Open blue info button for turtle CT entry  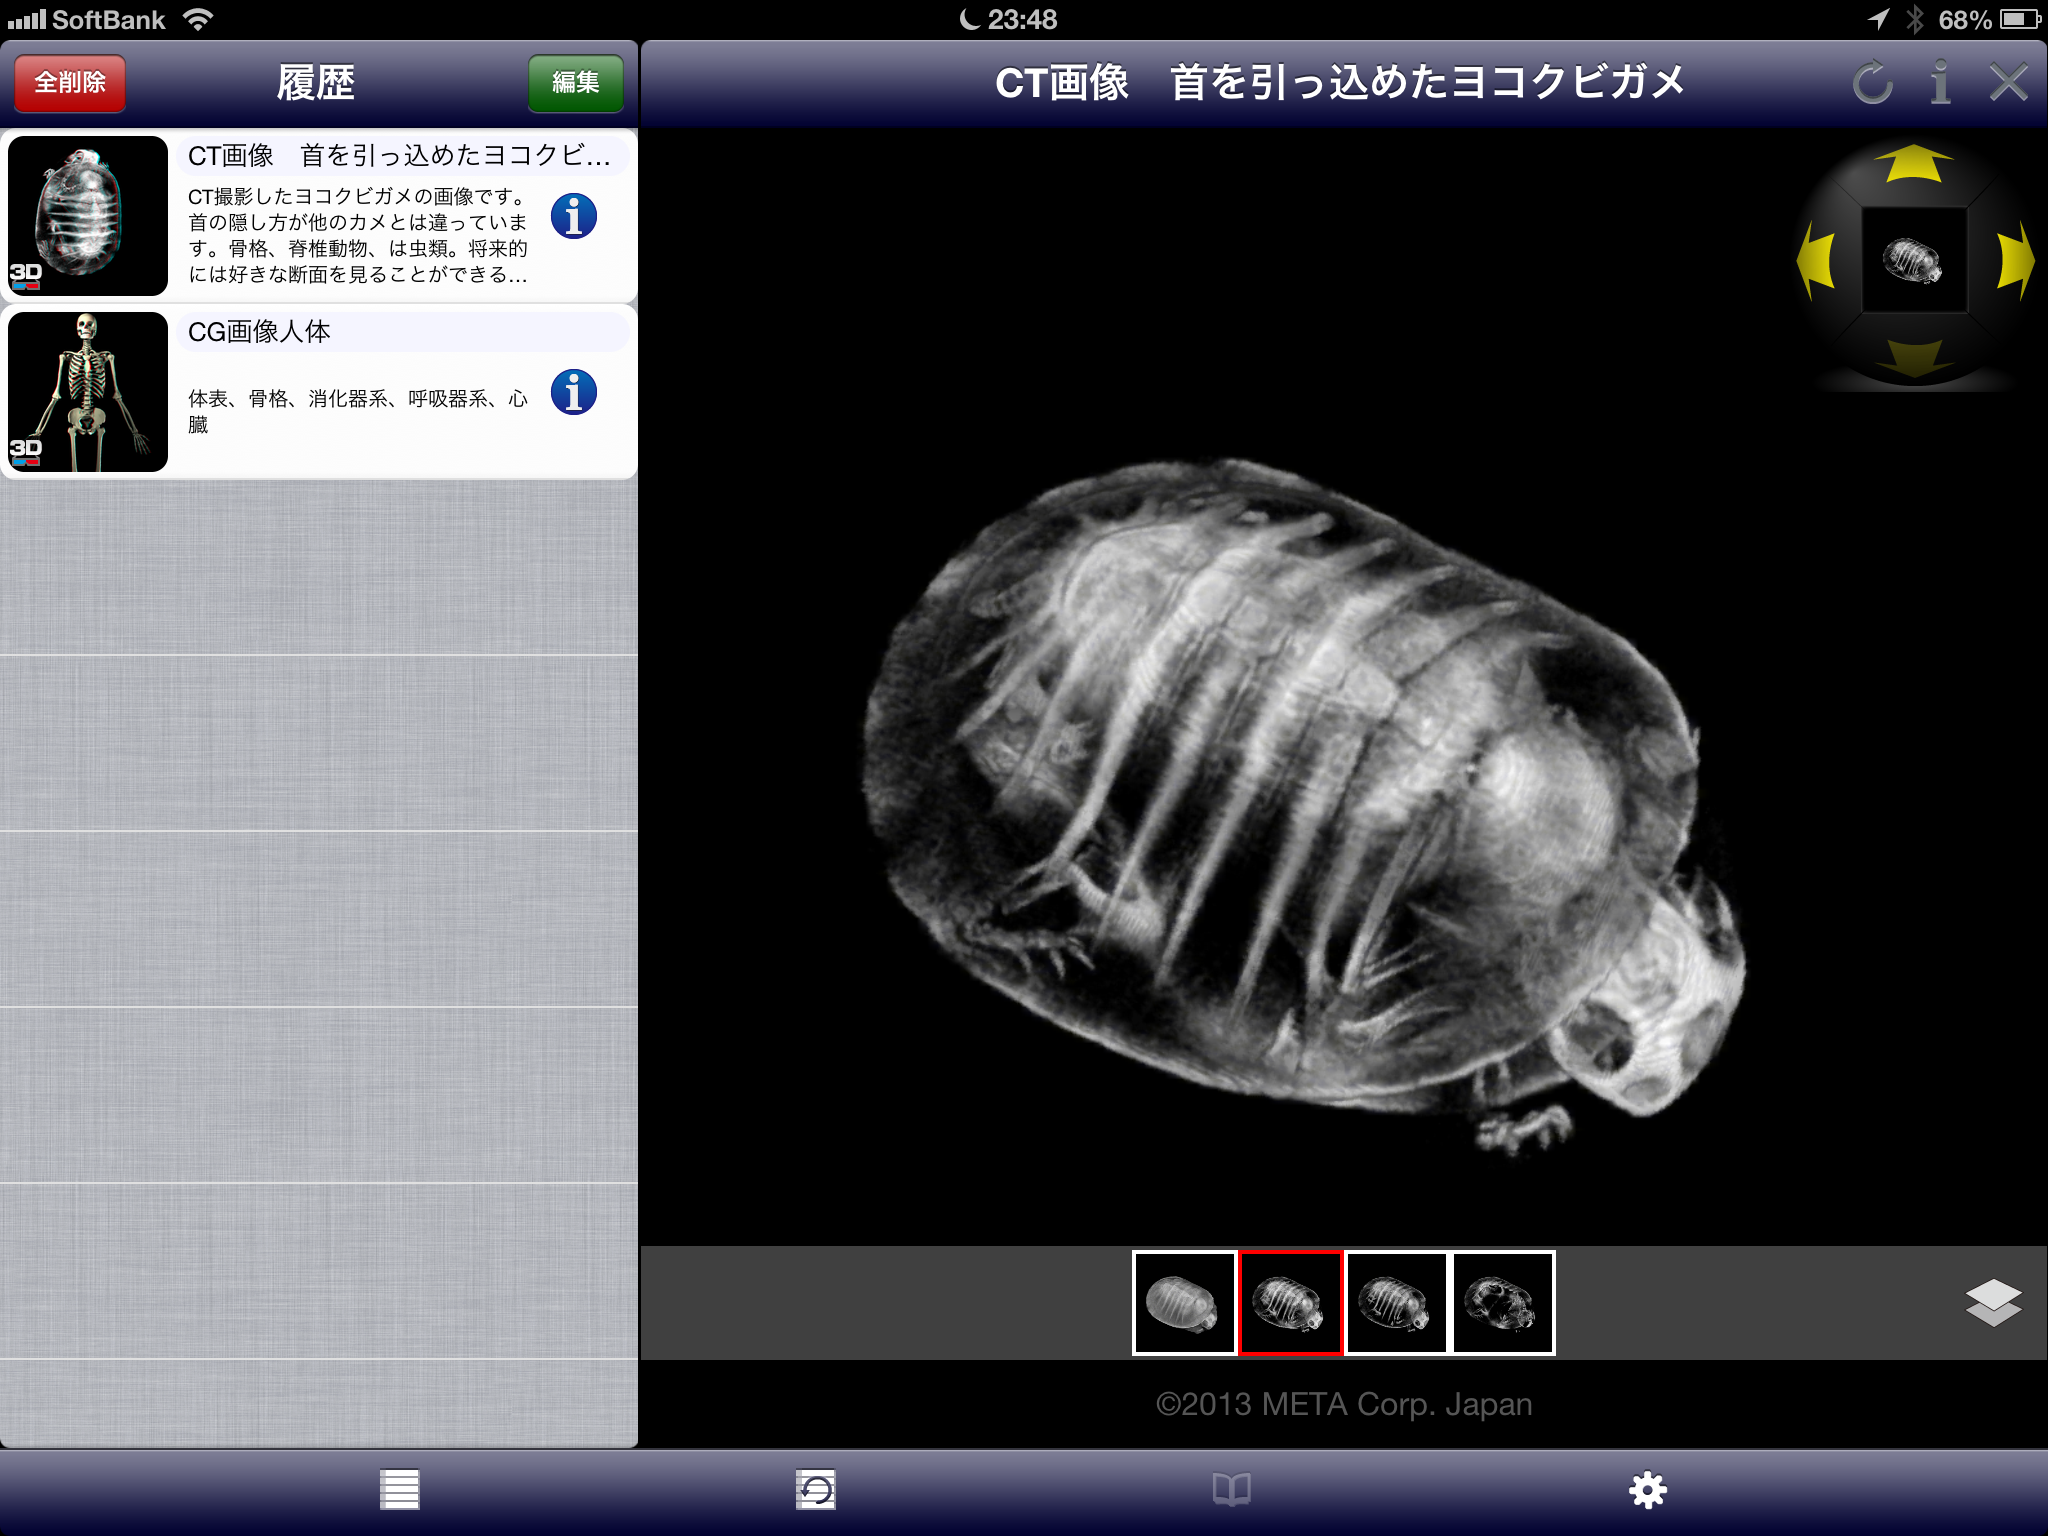pyautogui.click(x=574, y=216)
